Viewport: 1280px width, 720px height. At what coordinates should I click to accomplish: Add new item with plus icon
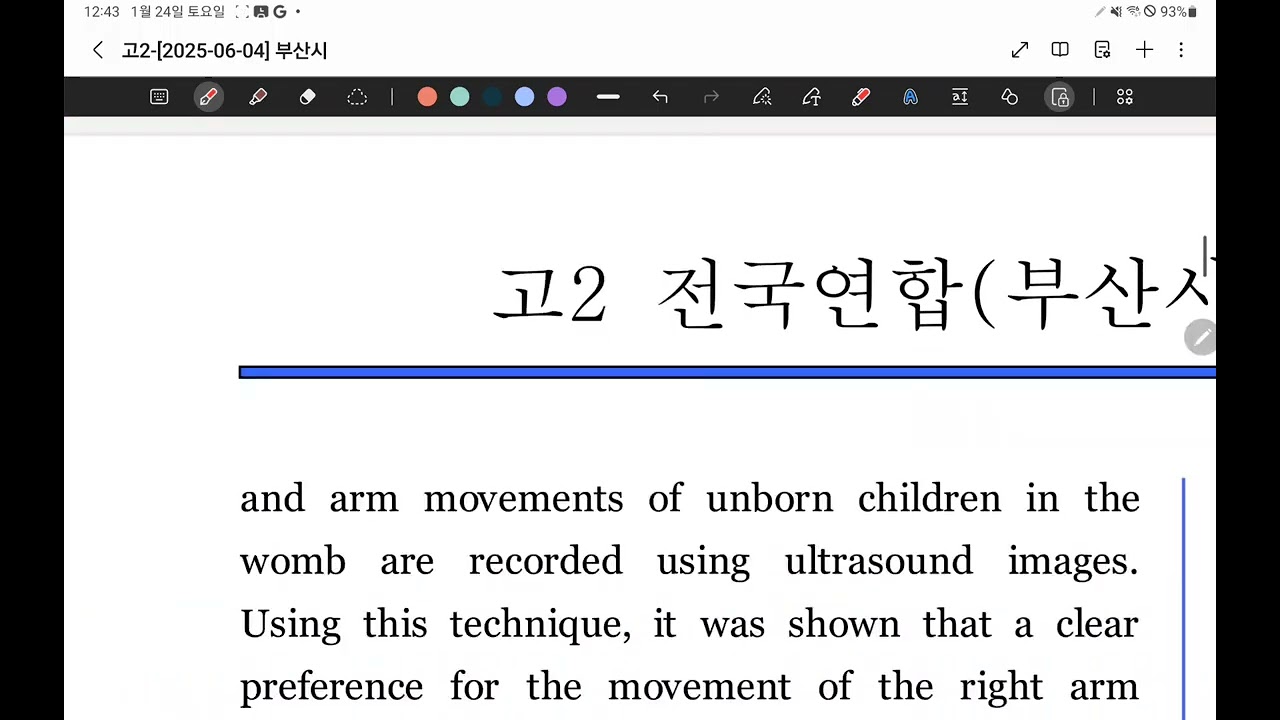(x=1145, y=50)
